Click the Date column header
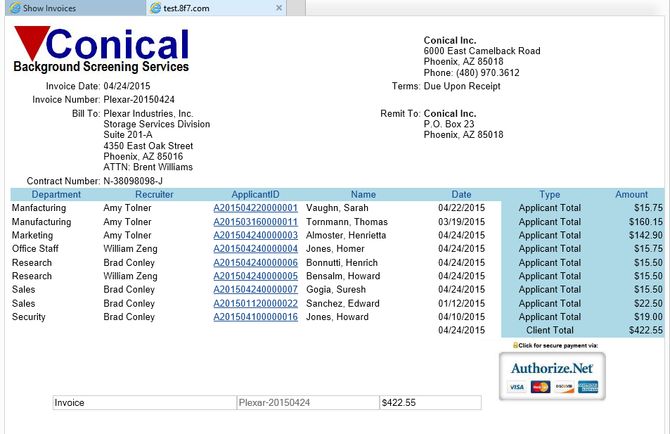This screenshot has height=434, width=670. click(x=461, y=194)
